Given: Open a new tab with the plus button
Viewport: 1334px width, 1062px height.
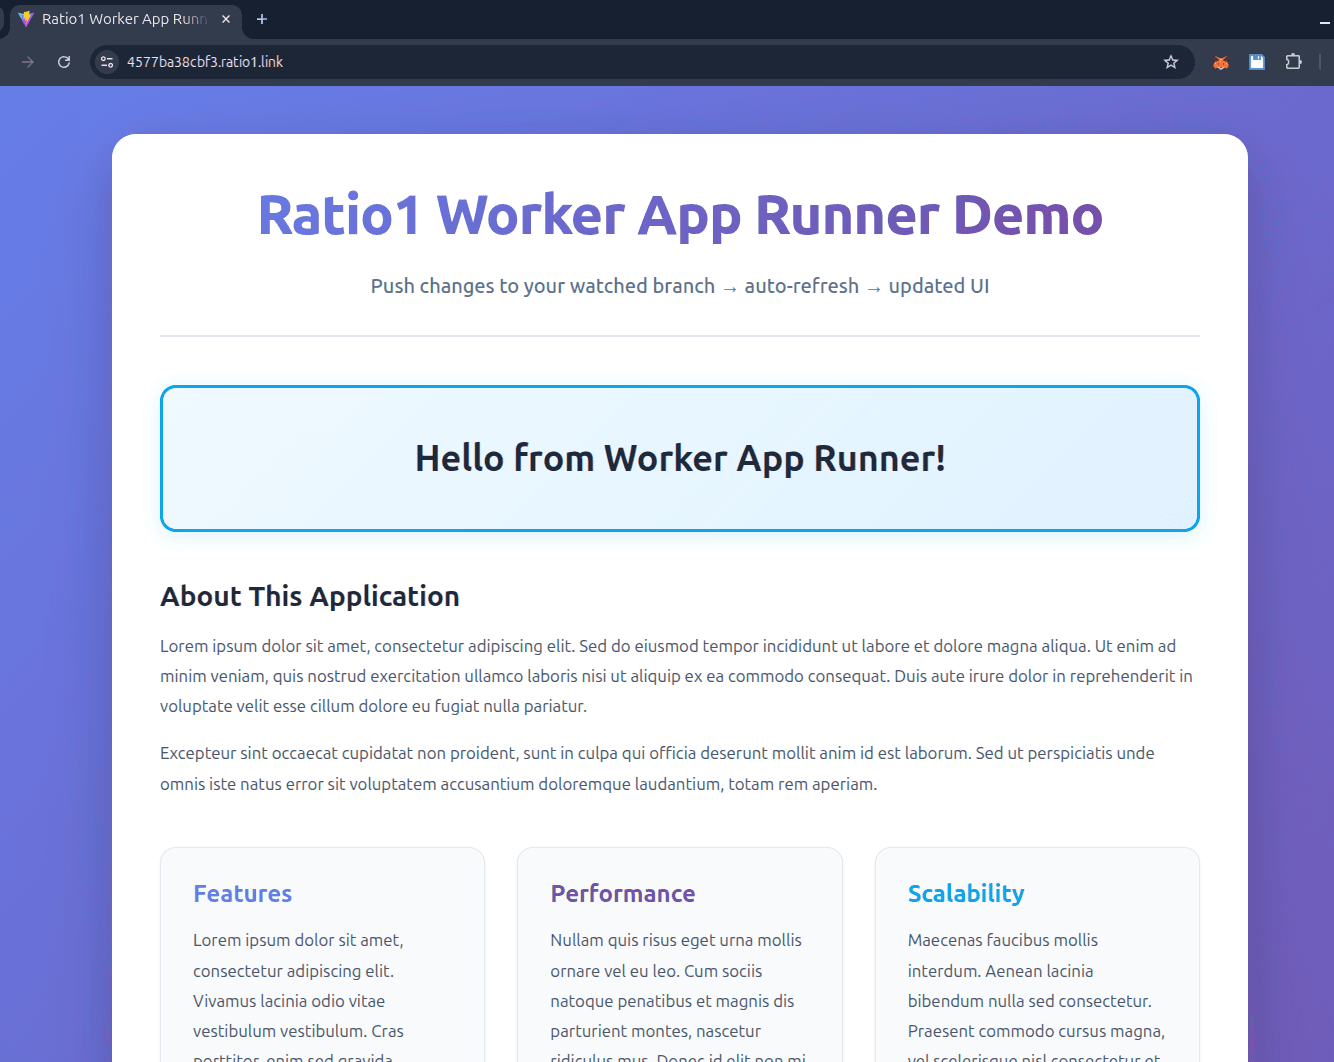Looking at the screenshot, I should 262,19.
